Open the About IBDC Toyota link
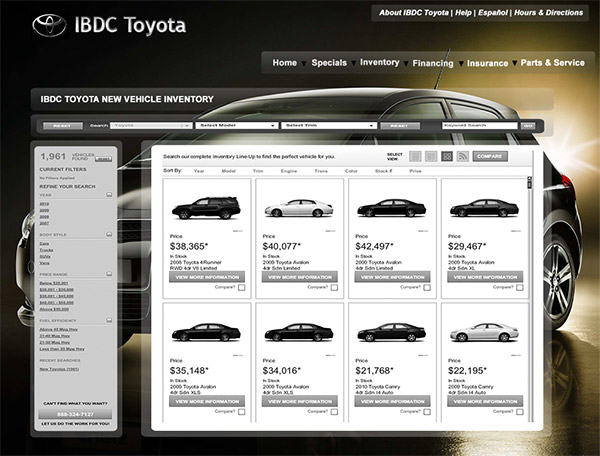This screenshot has width=600, height=456. tap(414, 13)
